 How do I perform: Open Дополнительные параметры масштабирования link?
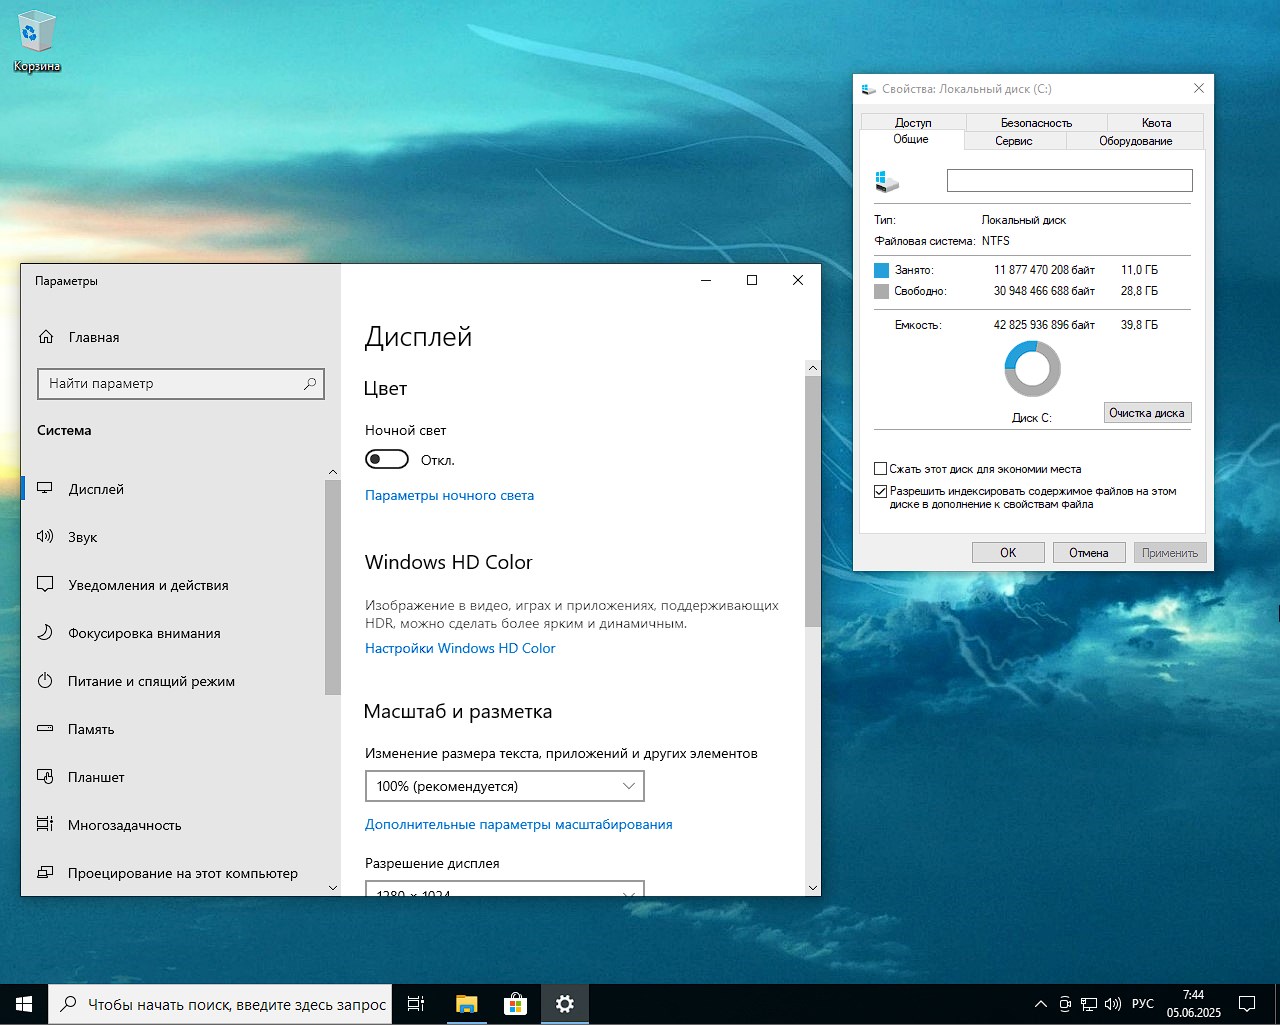point(518,824)
